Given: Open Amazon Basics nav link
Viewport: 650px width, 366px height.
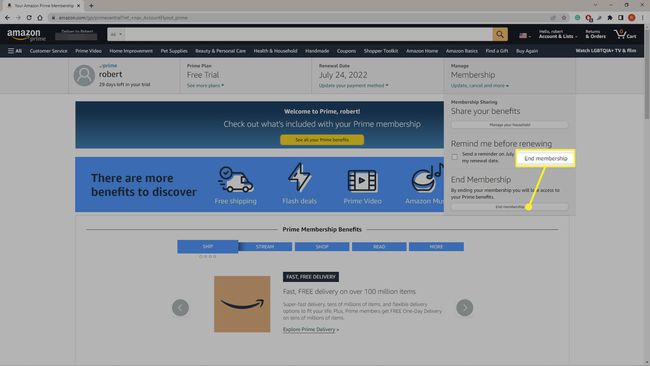Looking at the screenshot, I should coord(462,51).
